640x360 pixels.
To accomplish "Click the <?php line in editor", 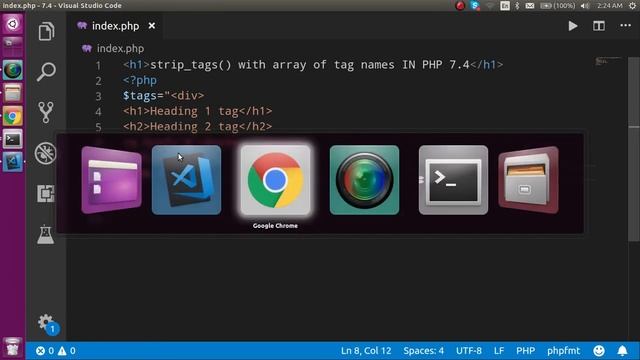I will [x=140, y=80].
